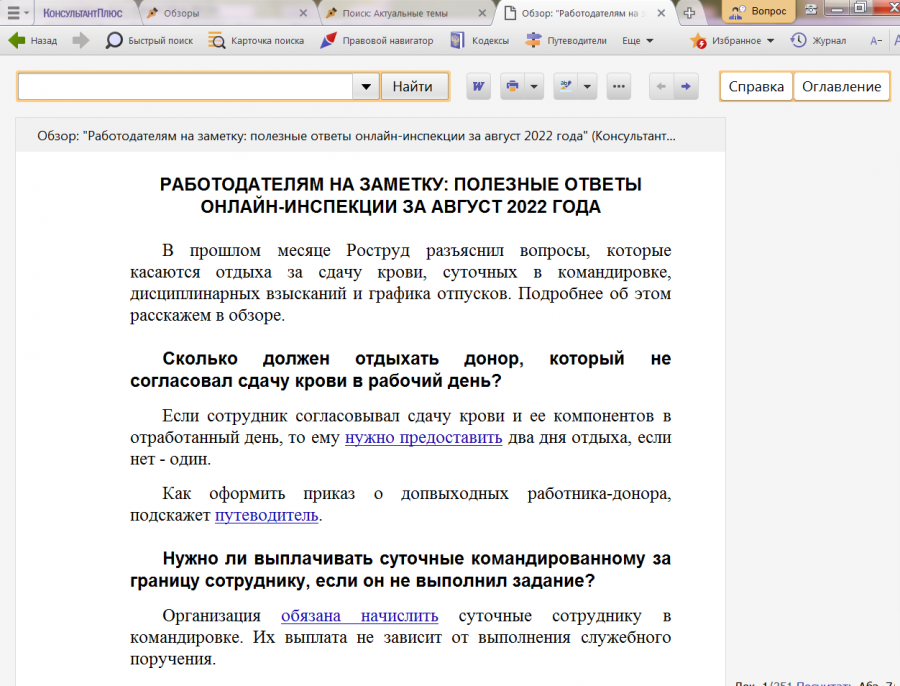Image resolution: width=900 pixels, height=686 pixels.
Task: Follow the 'нужно предоставить' link
Action: (x=423, y=438)
